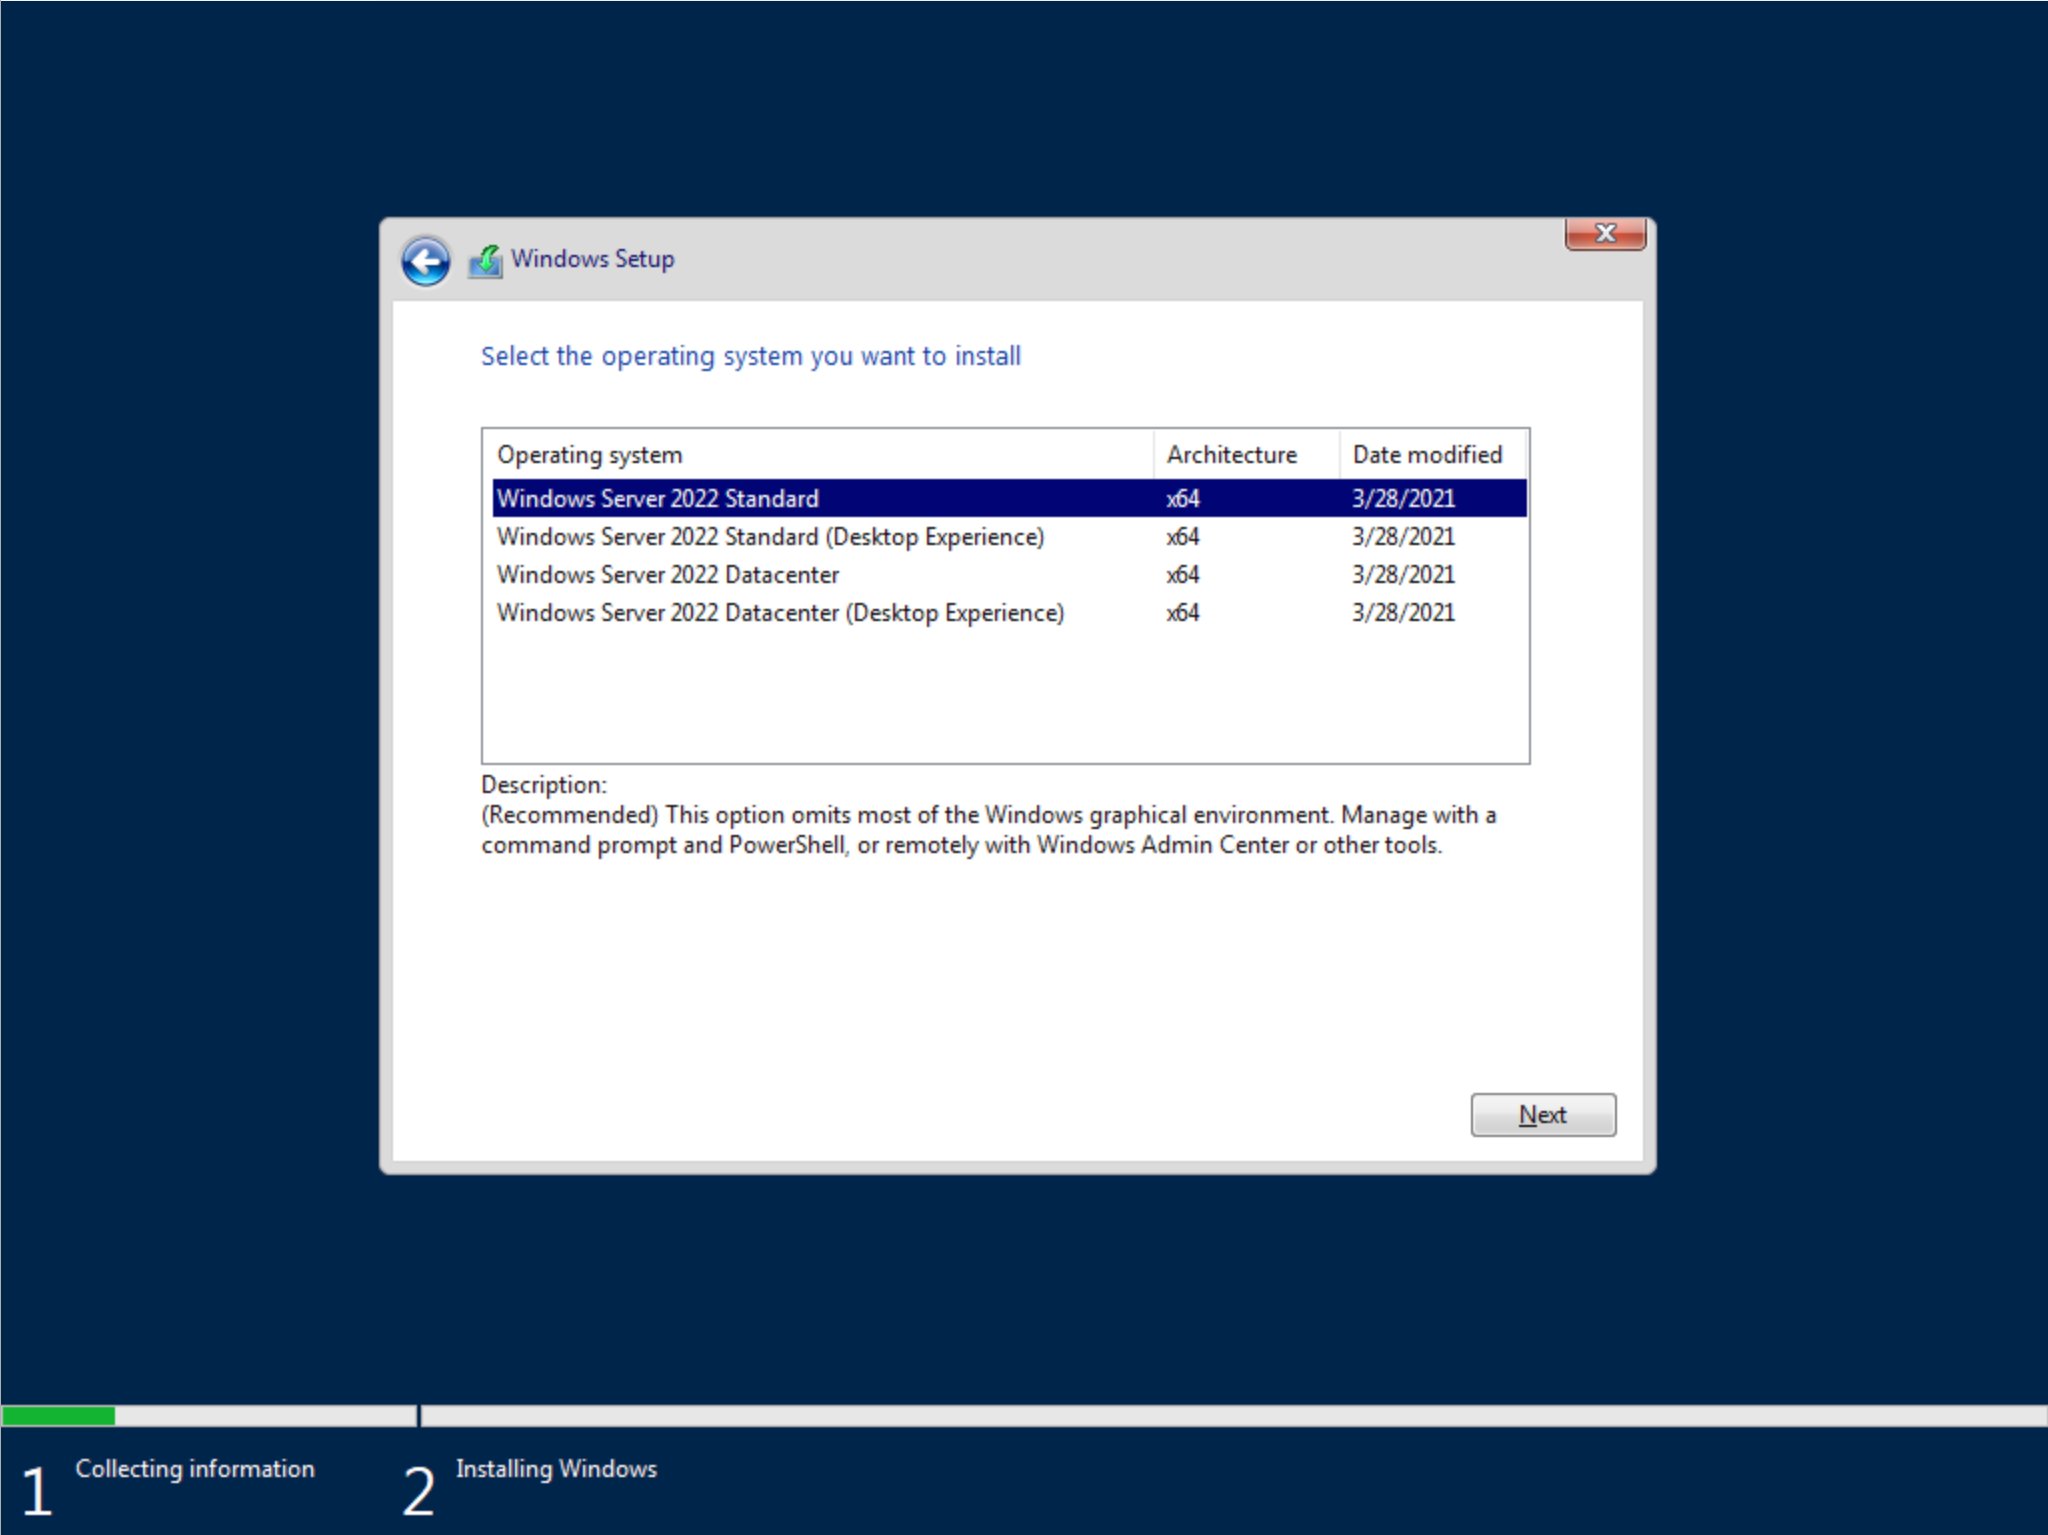
Task: Select Windows Server 2022 Standard row
Action: coord(658,498)
